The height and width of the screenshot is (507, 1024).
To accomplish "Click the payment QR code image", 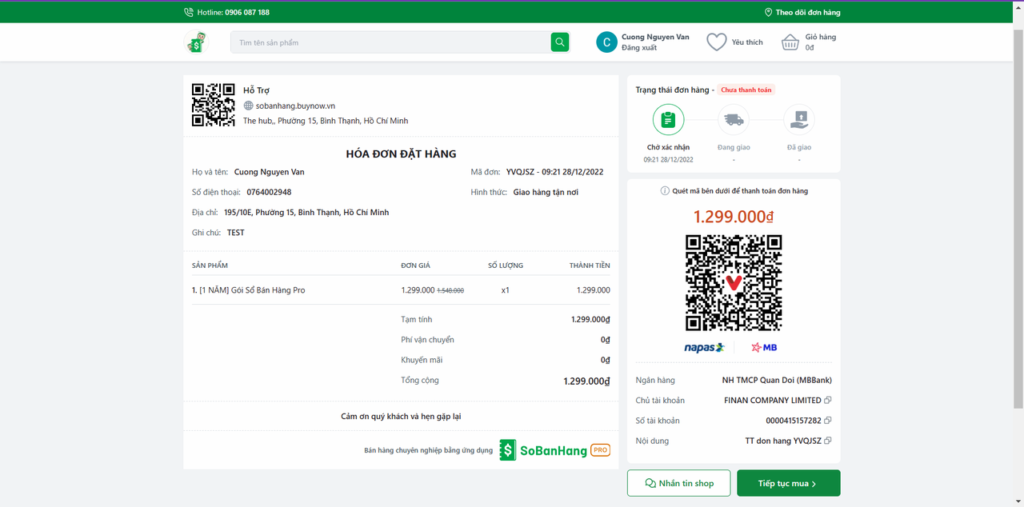I will click(x=733, y=283).
